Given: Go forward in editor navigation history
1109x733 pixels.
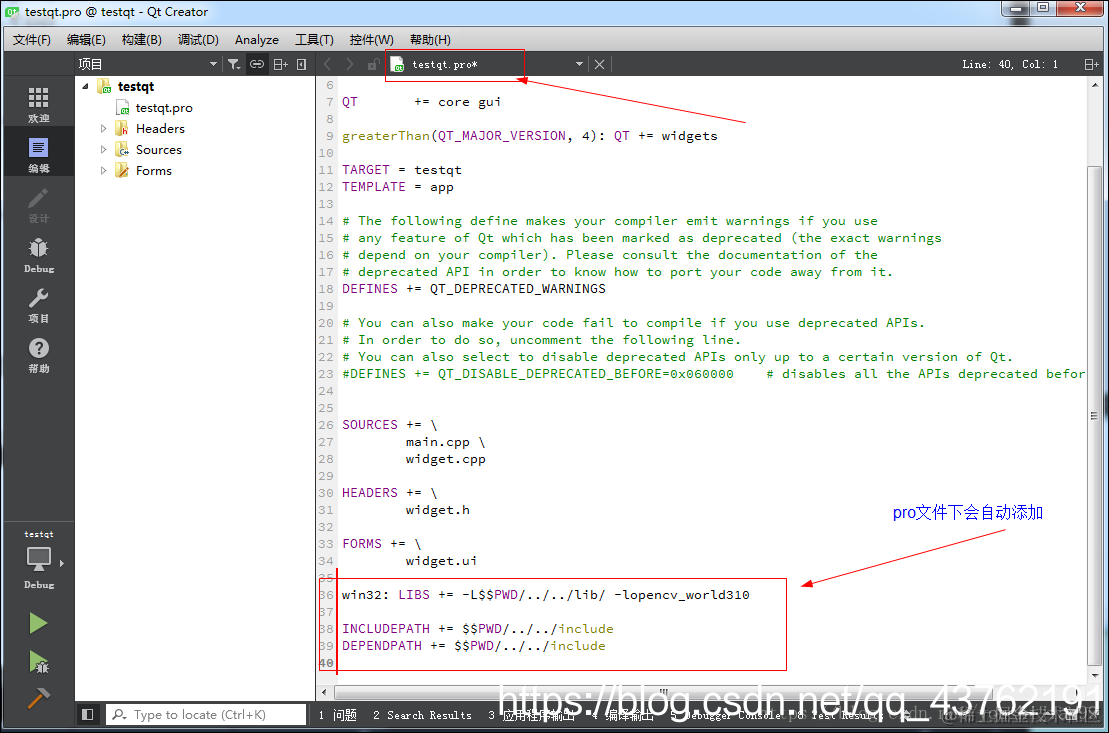Looking at the screenshot, I should pyautogui.click(x=349, y=64).
